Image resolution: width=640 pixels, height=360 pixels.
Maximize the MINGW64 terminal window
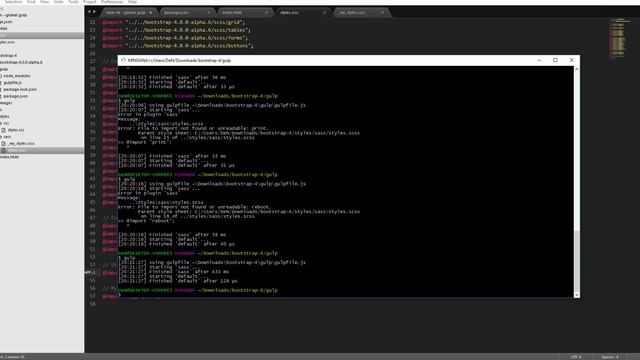pyautogui.click(x=555, y=60)
